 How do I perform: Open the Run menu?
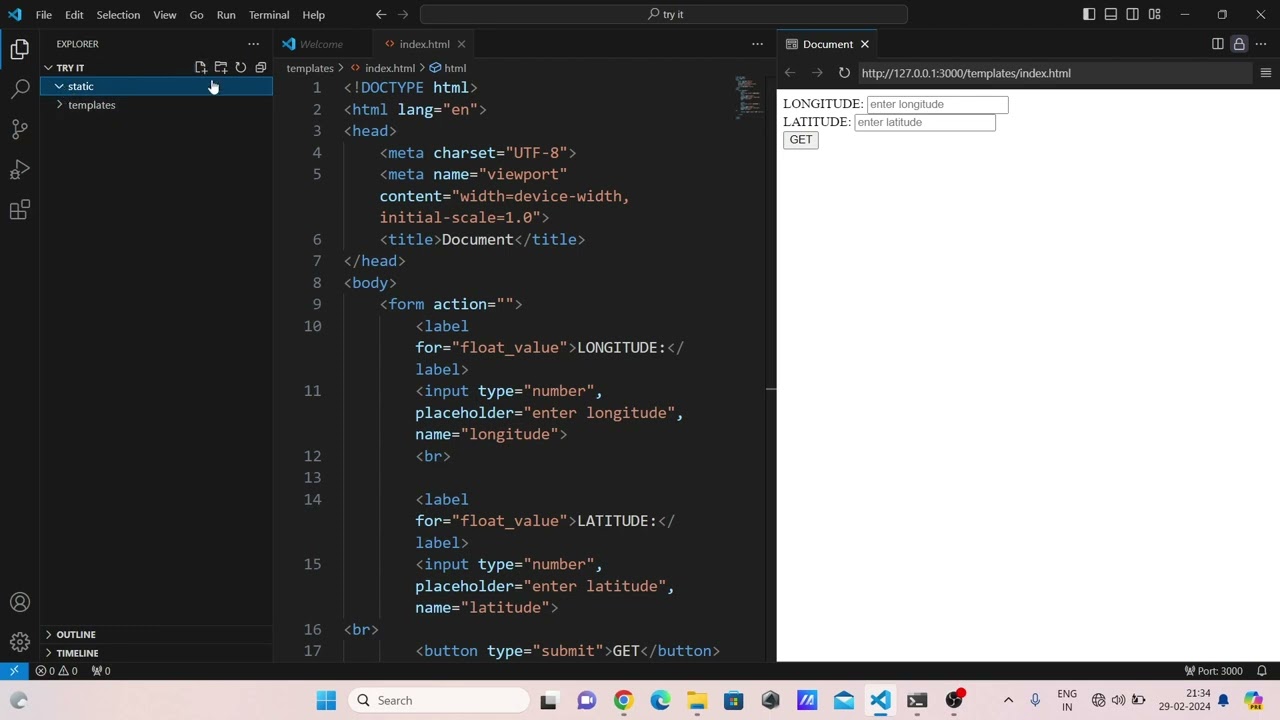click(x=226, y=15)
